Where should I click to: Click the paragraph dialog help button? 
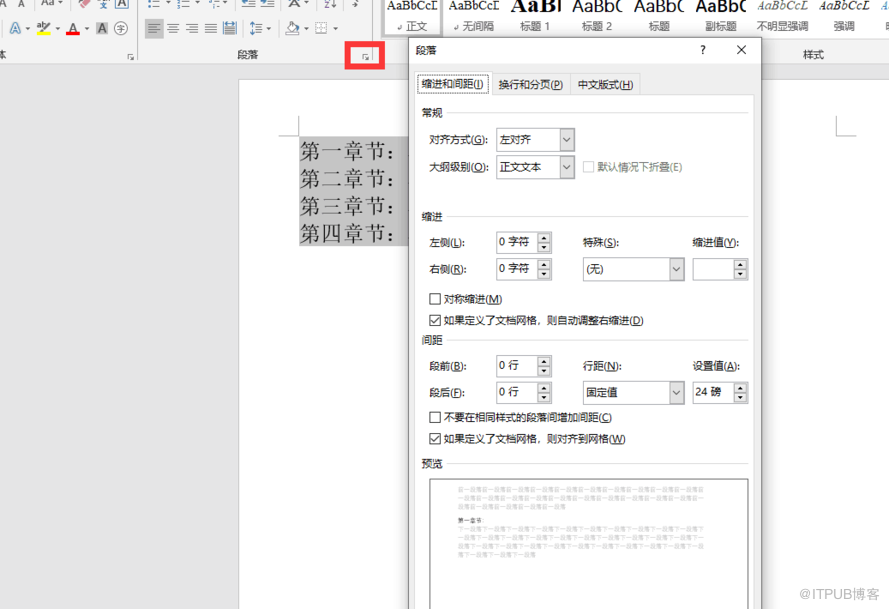click(x=703, y=50)
